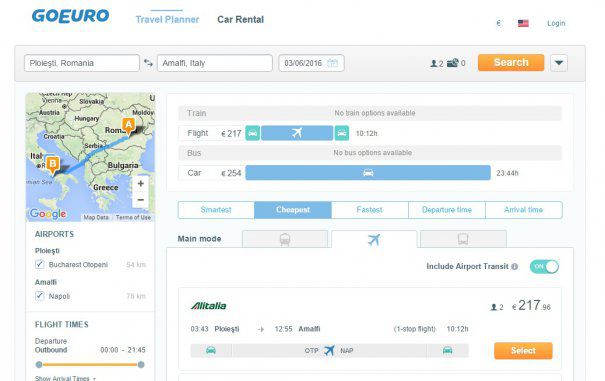Open the Car Rental menu item
The width and height of the screenshot is (605, 381).
pos(240,19)
